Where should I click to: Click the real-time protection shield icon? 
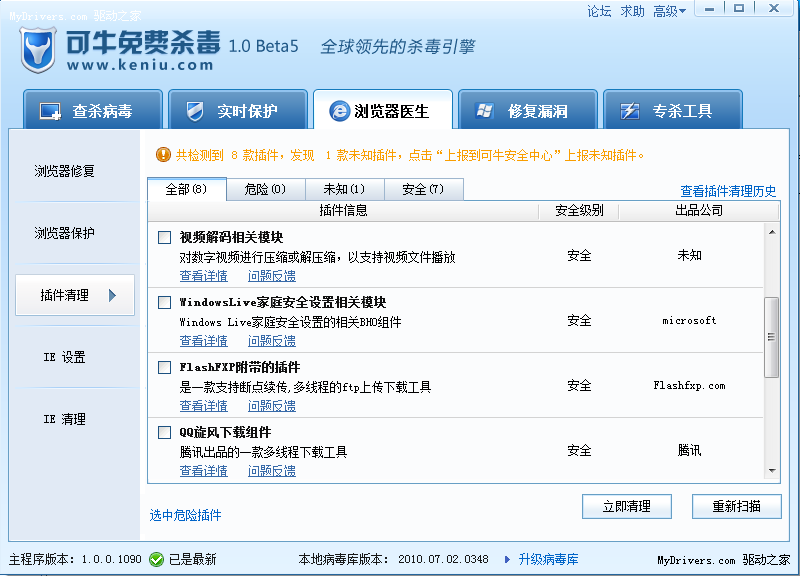tap(196, 111)
